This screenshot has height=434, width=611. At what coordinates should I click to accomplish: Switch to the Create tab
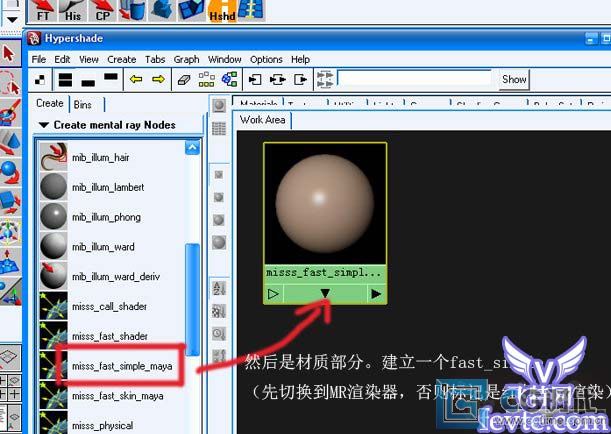click(x=49, y=103)
